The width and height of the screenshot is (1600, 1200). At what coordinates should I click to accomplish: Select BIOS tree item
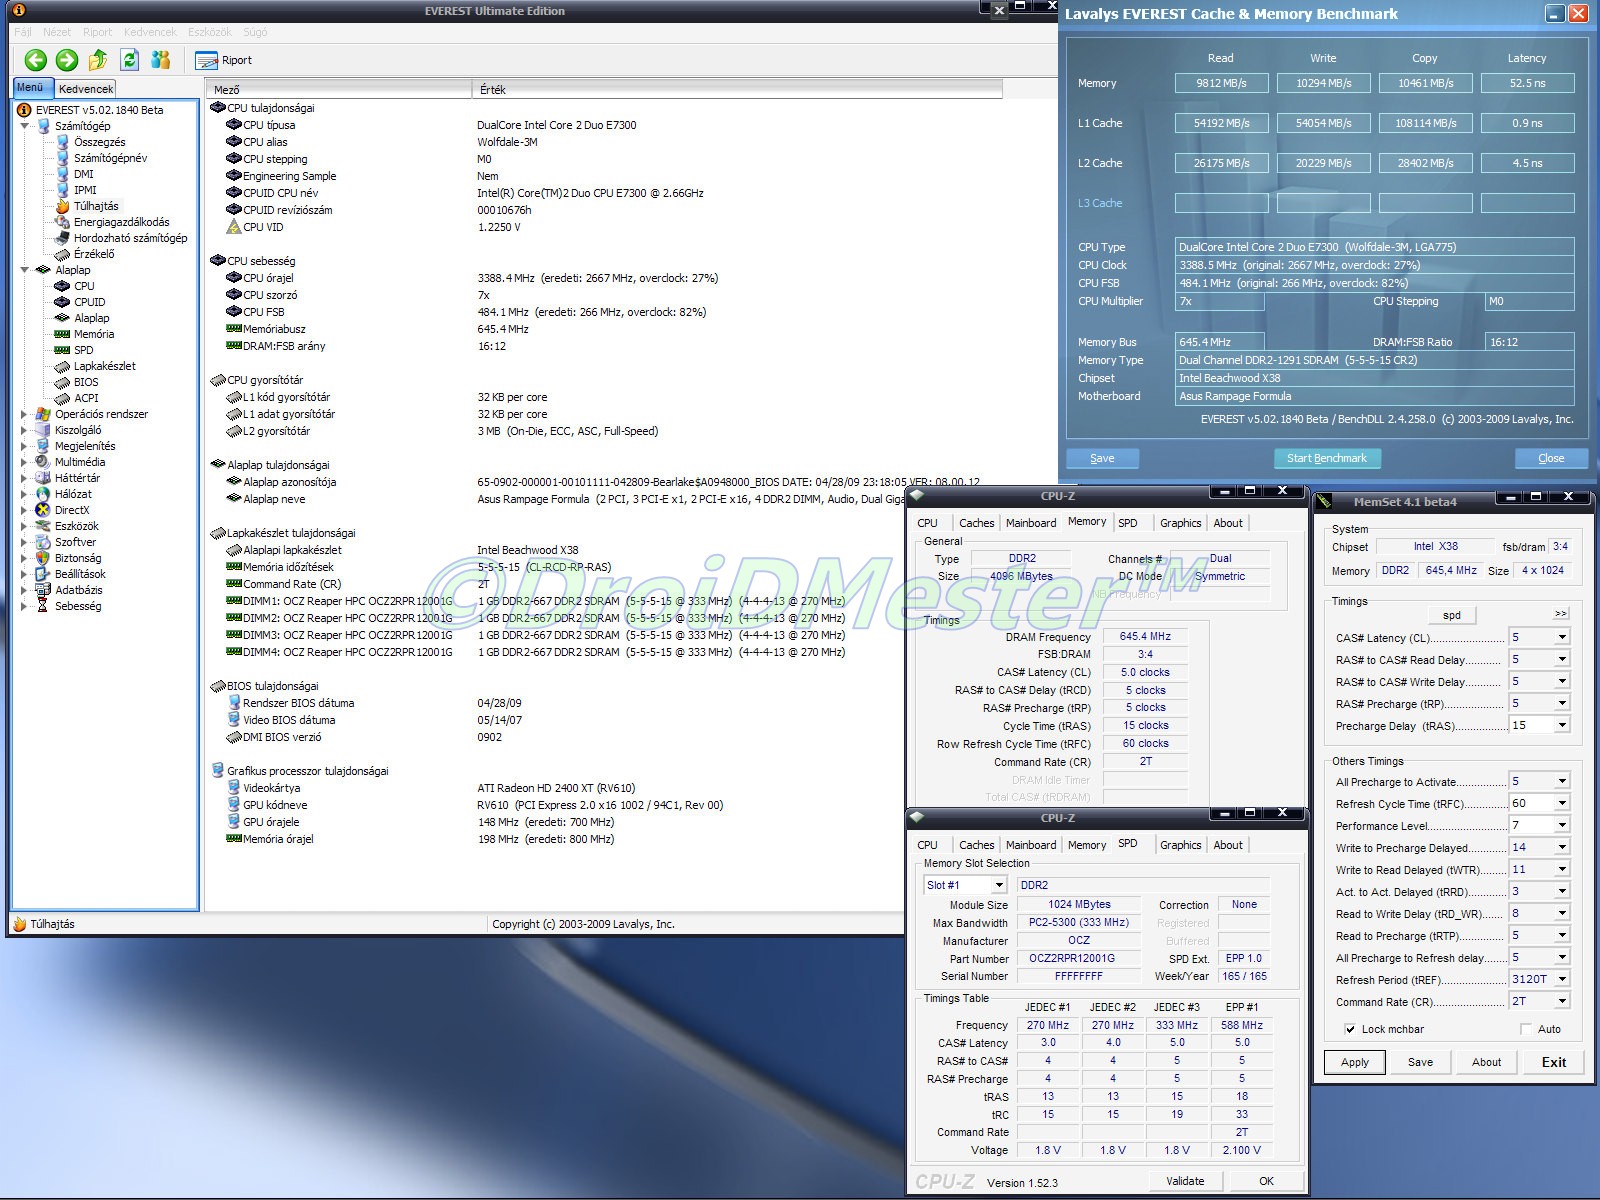[86, 382]
